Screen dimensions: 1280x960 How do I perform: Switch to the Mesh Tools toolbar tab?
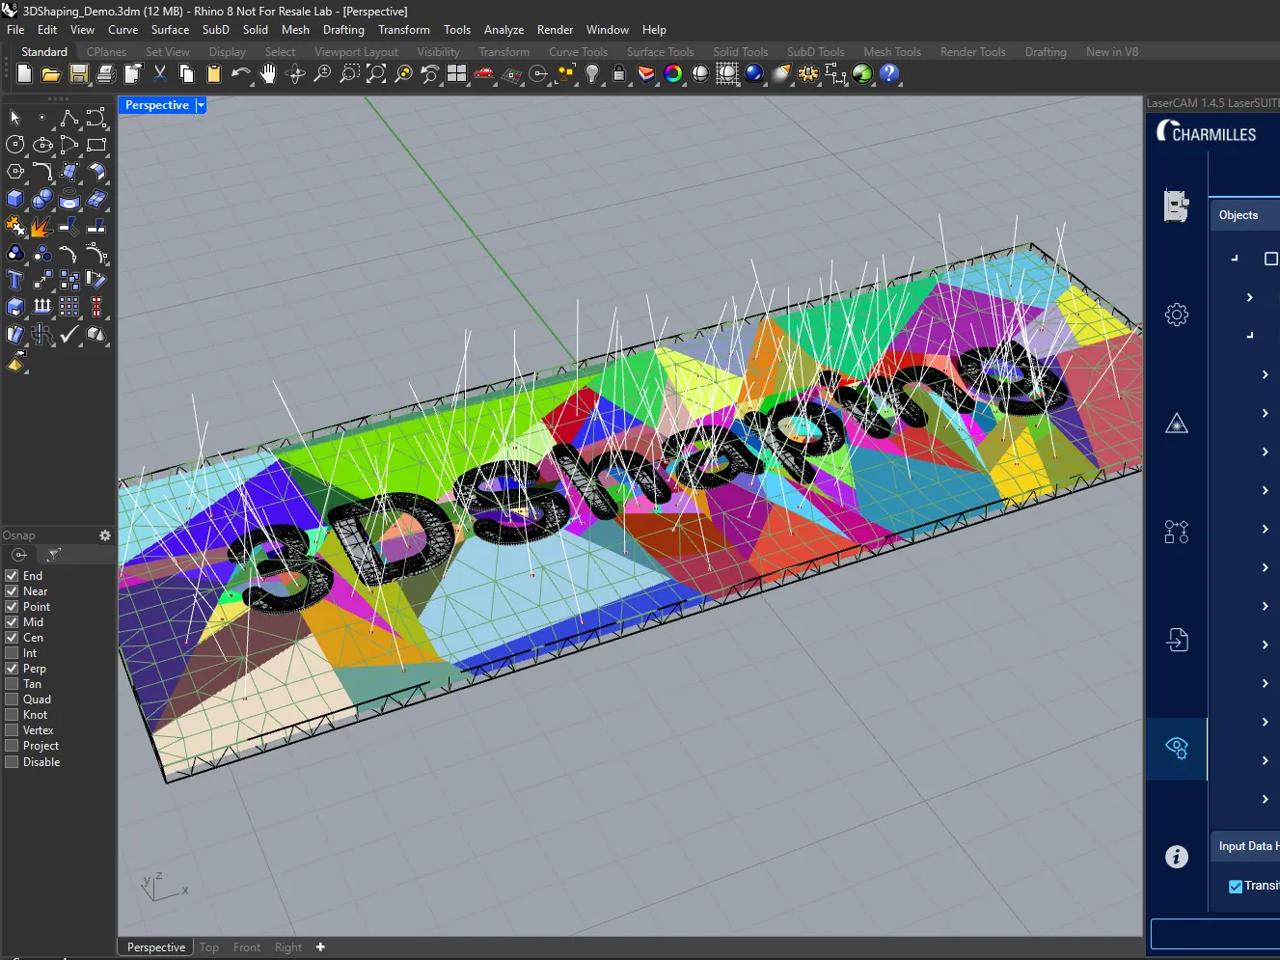click(892, 52)
